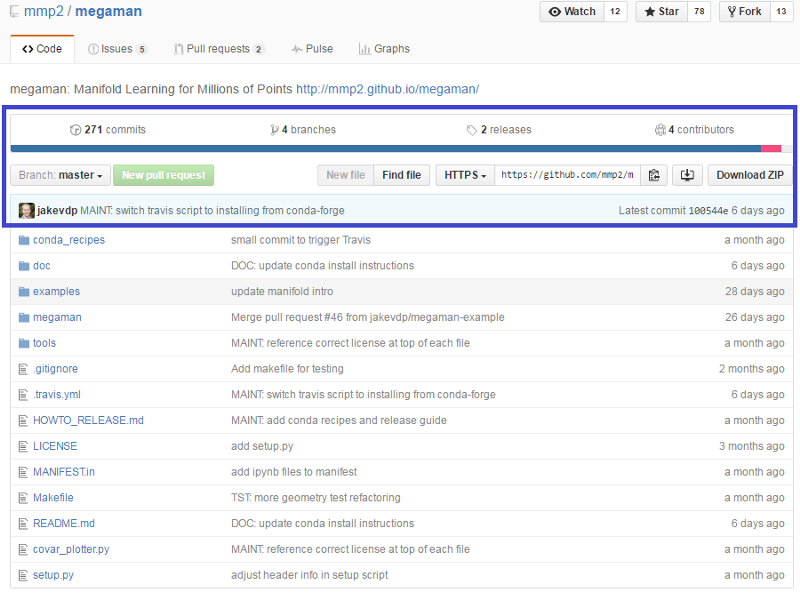
Task: Open the covar_plotter.py file link
Action: [x=71, y=549]
